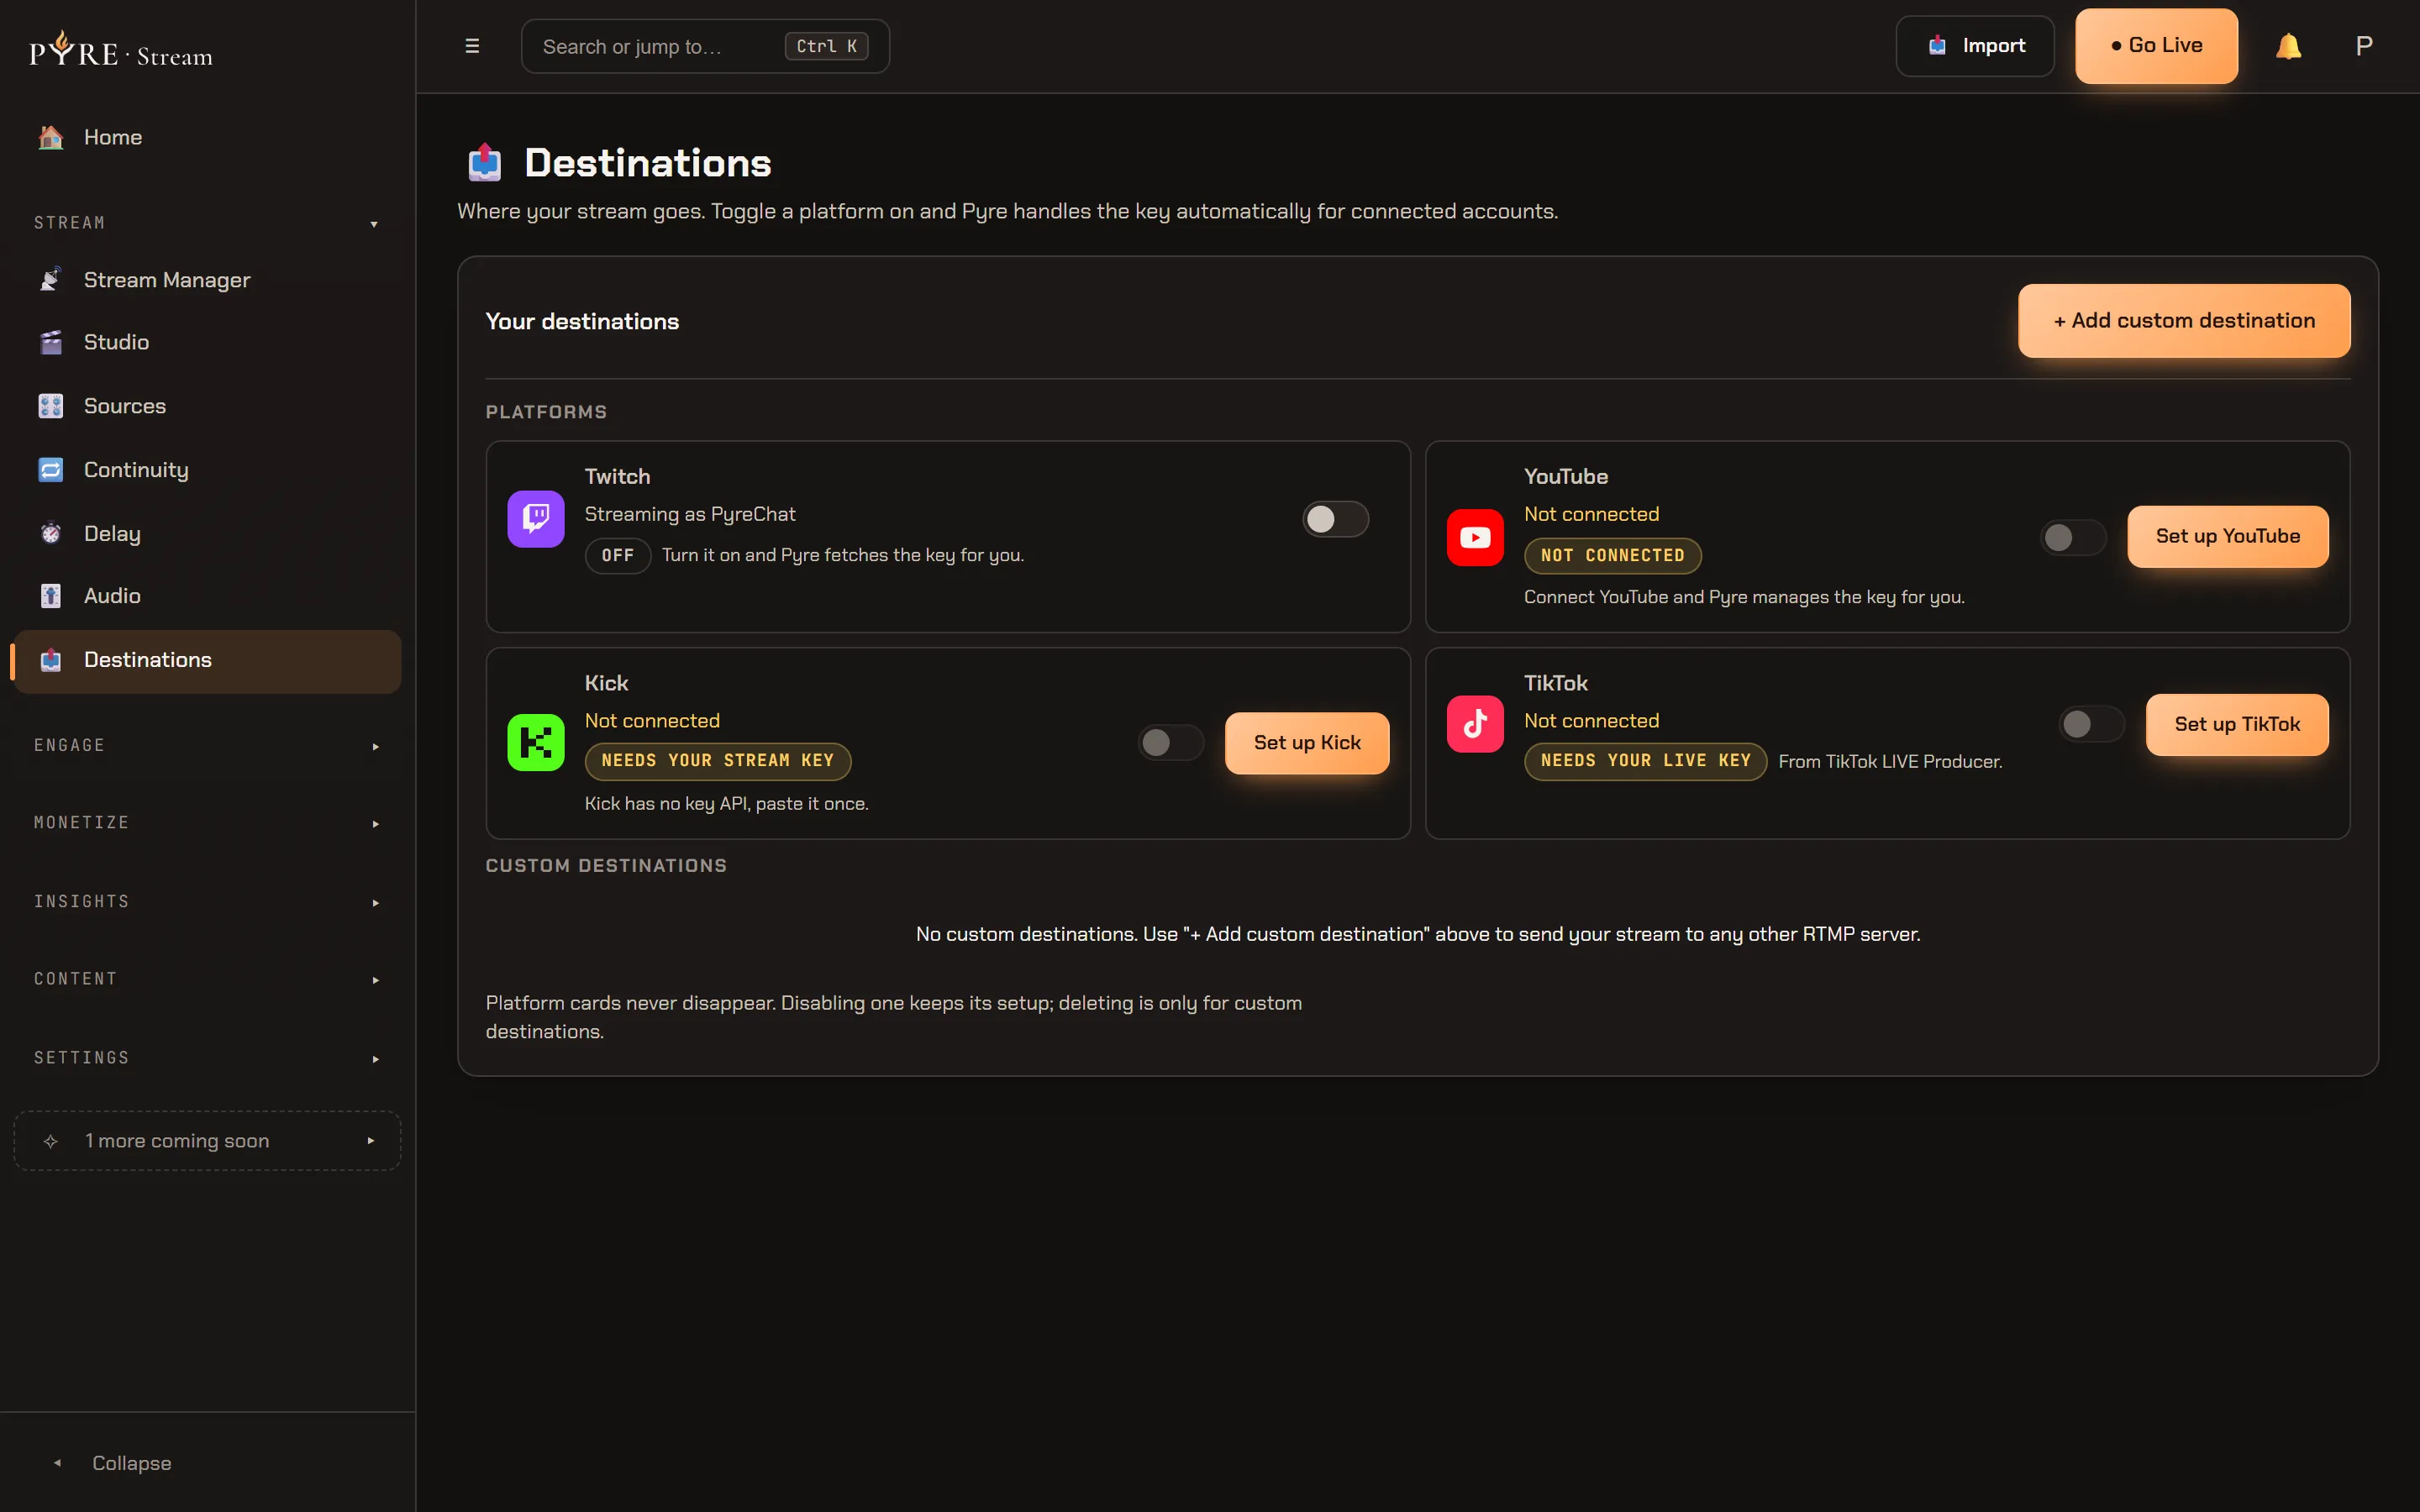
Task: Click the Twitch OFF status badge
Action: click(x=618, y=555)
